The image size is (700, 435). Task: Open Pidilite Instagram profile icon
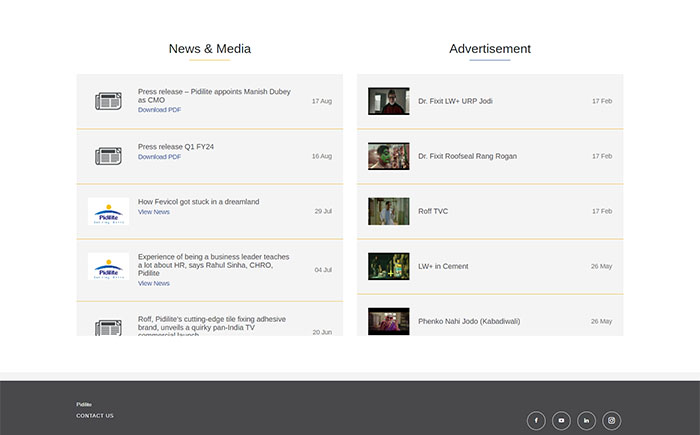point(612,420)
